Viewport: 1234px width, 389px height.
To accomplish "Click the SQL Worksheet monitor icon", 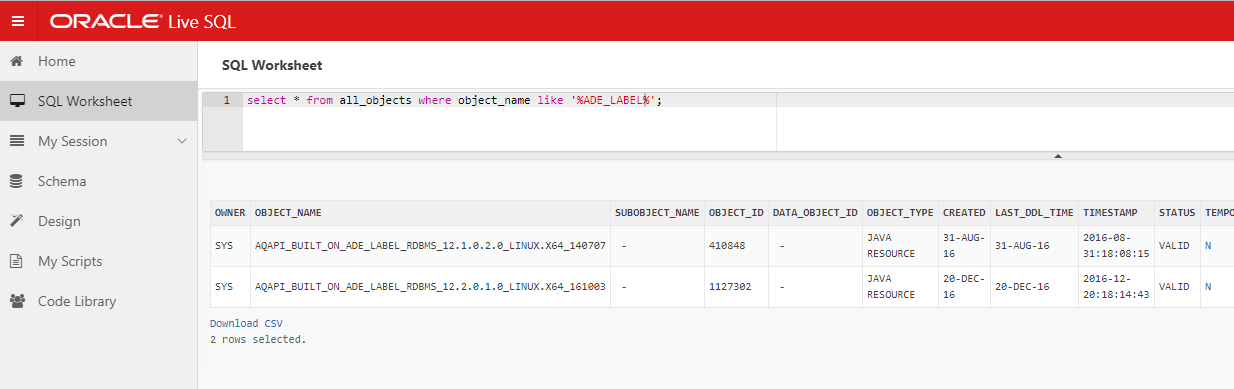I will tap(16, 101).
